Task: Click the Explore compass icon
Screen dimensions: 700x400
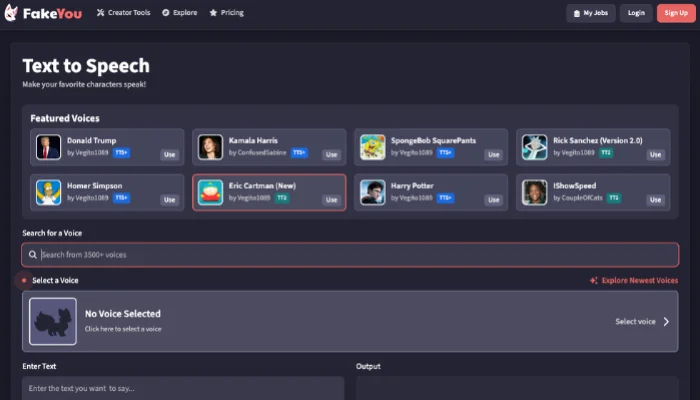Action: [x=166, y=12]
